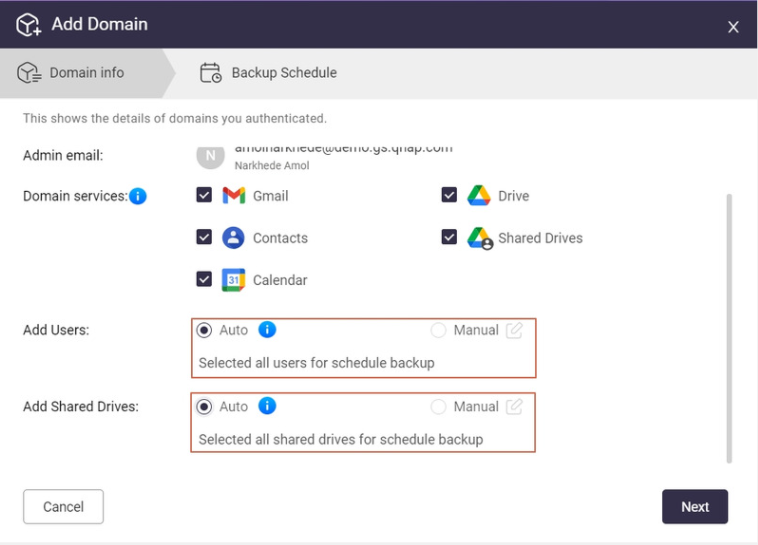Click the Google Drive icon
The image size is (758, 545).
(479, 196)
